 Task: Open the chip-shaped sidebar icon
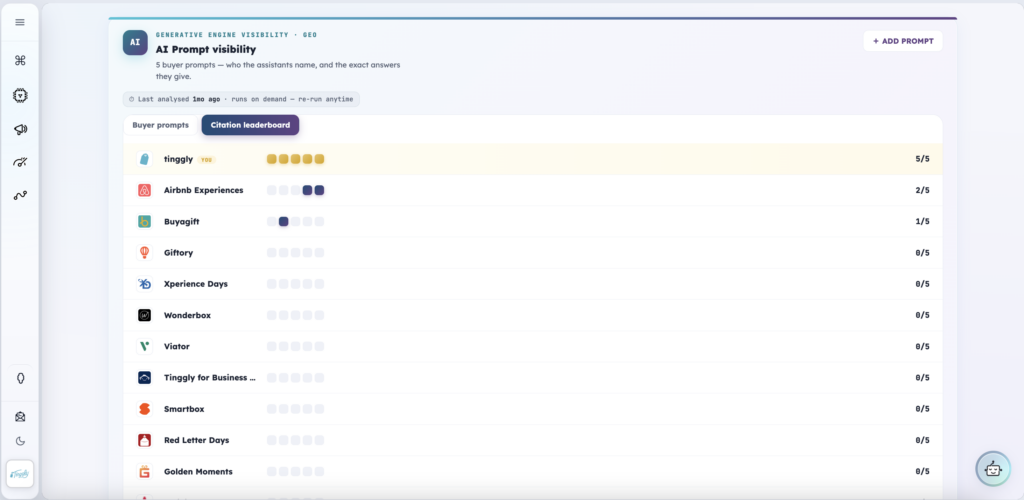(20, 95)
